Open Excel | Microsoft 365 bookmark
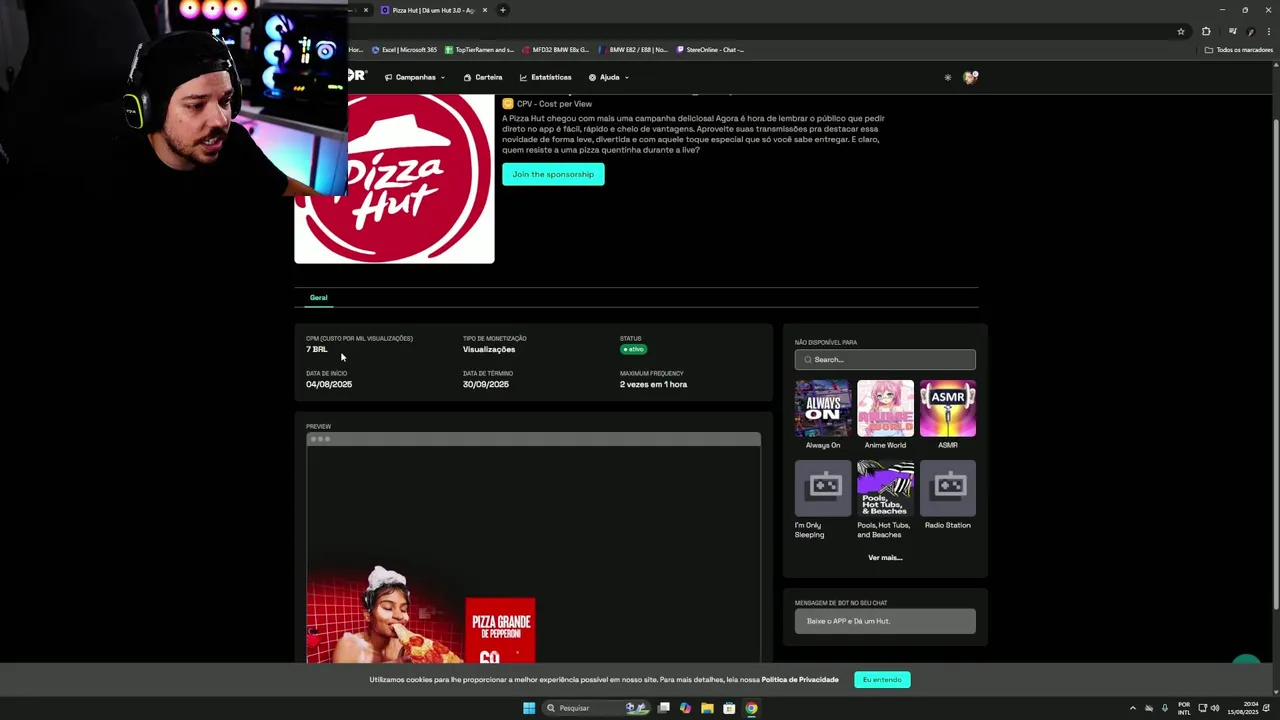Screen dimensions: 1280x720 click(x=404, y=49)
